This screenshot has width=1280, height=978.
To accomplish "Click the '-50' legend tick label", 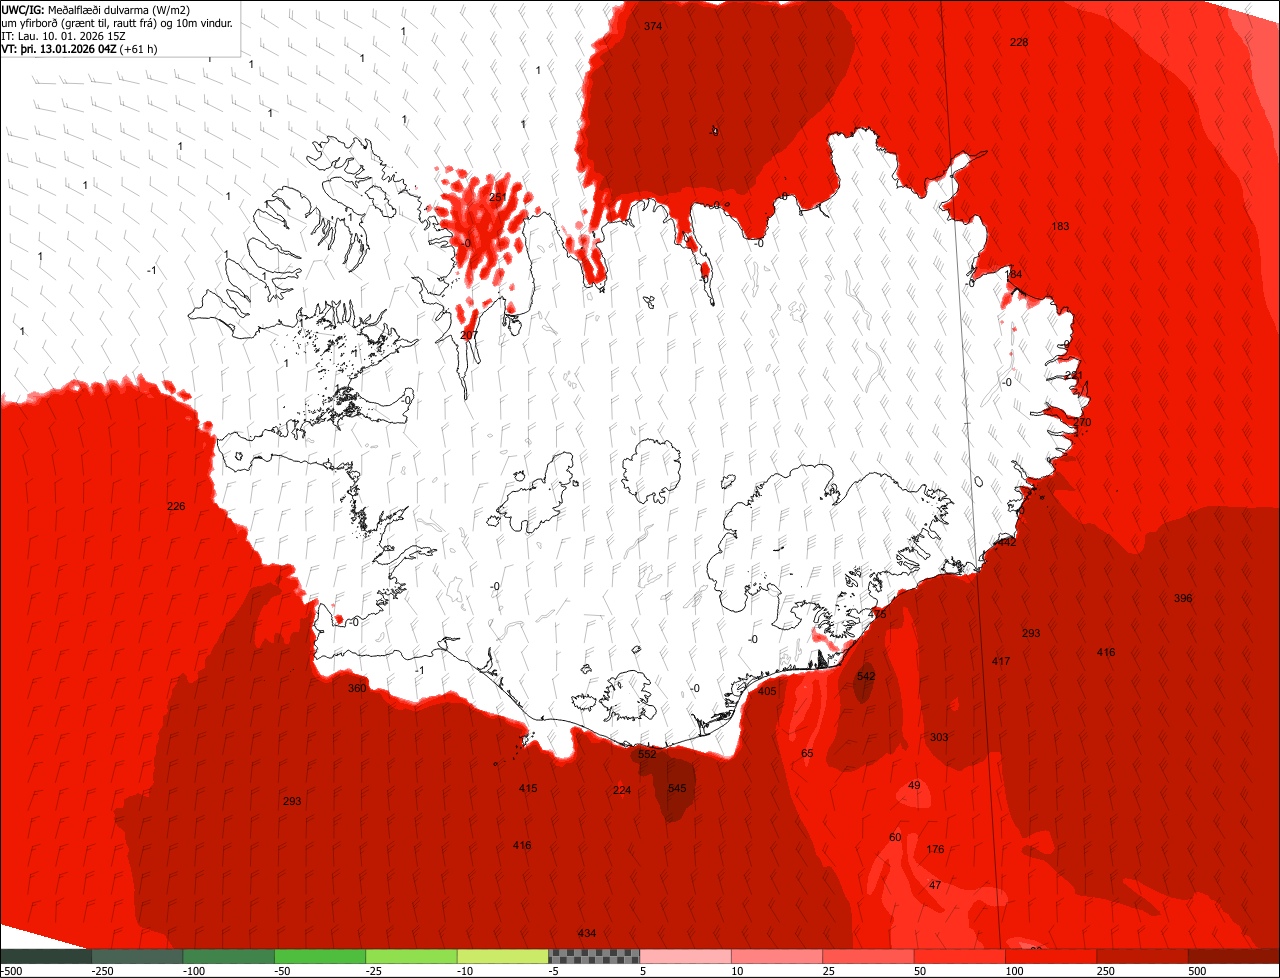I will pos(283,971).
